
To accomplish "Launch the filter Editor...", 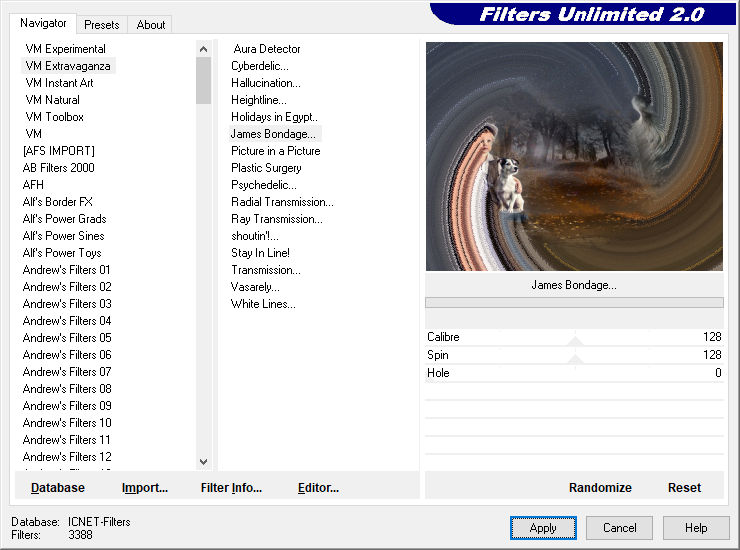I will point(318,488).
